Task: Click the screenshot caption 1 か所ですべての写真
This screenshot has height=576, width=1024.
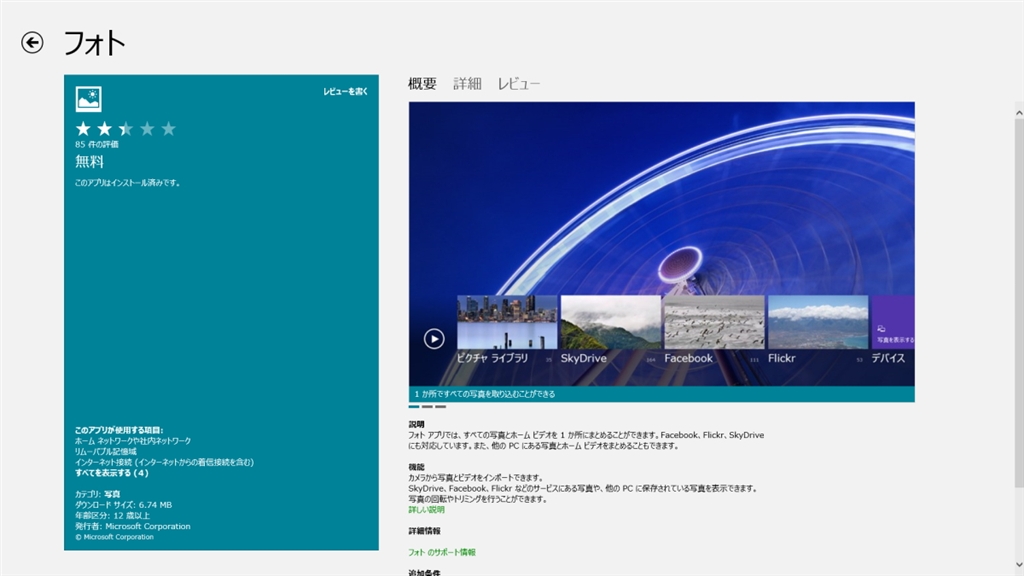Action: point(485,394)
